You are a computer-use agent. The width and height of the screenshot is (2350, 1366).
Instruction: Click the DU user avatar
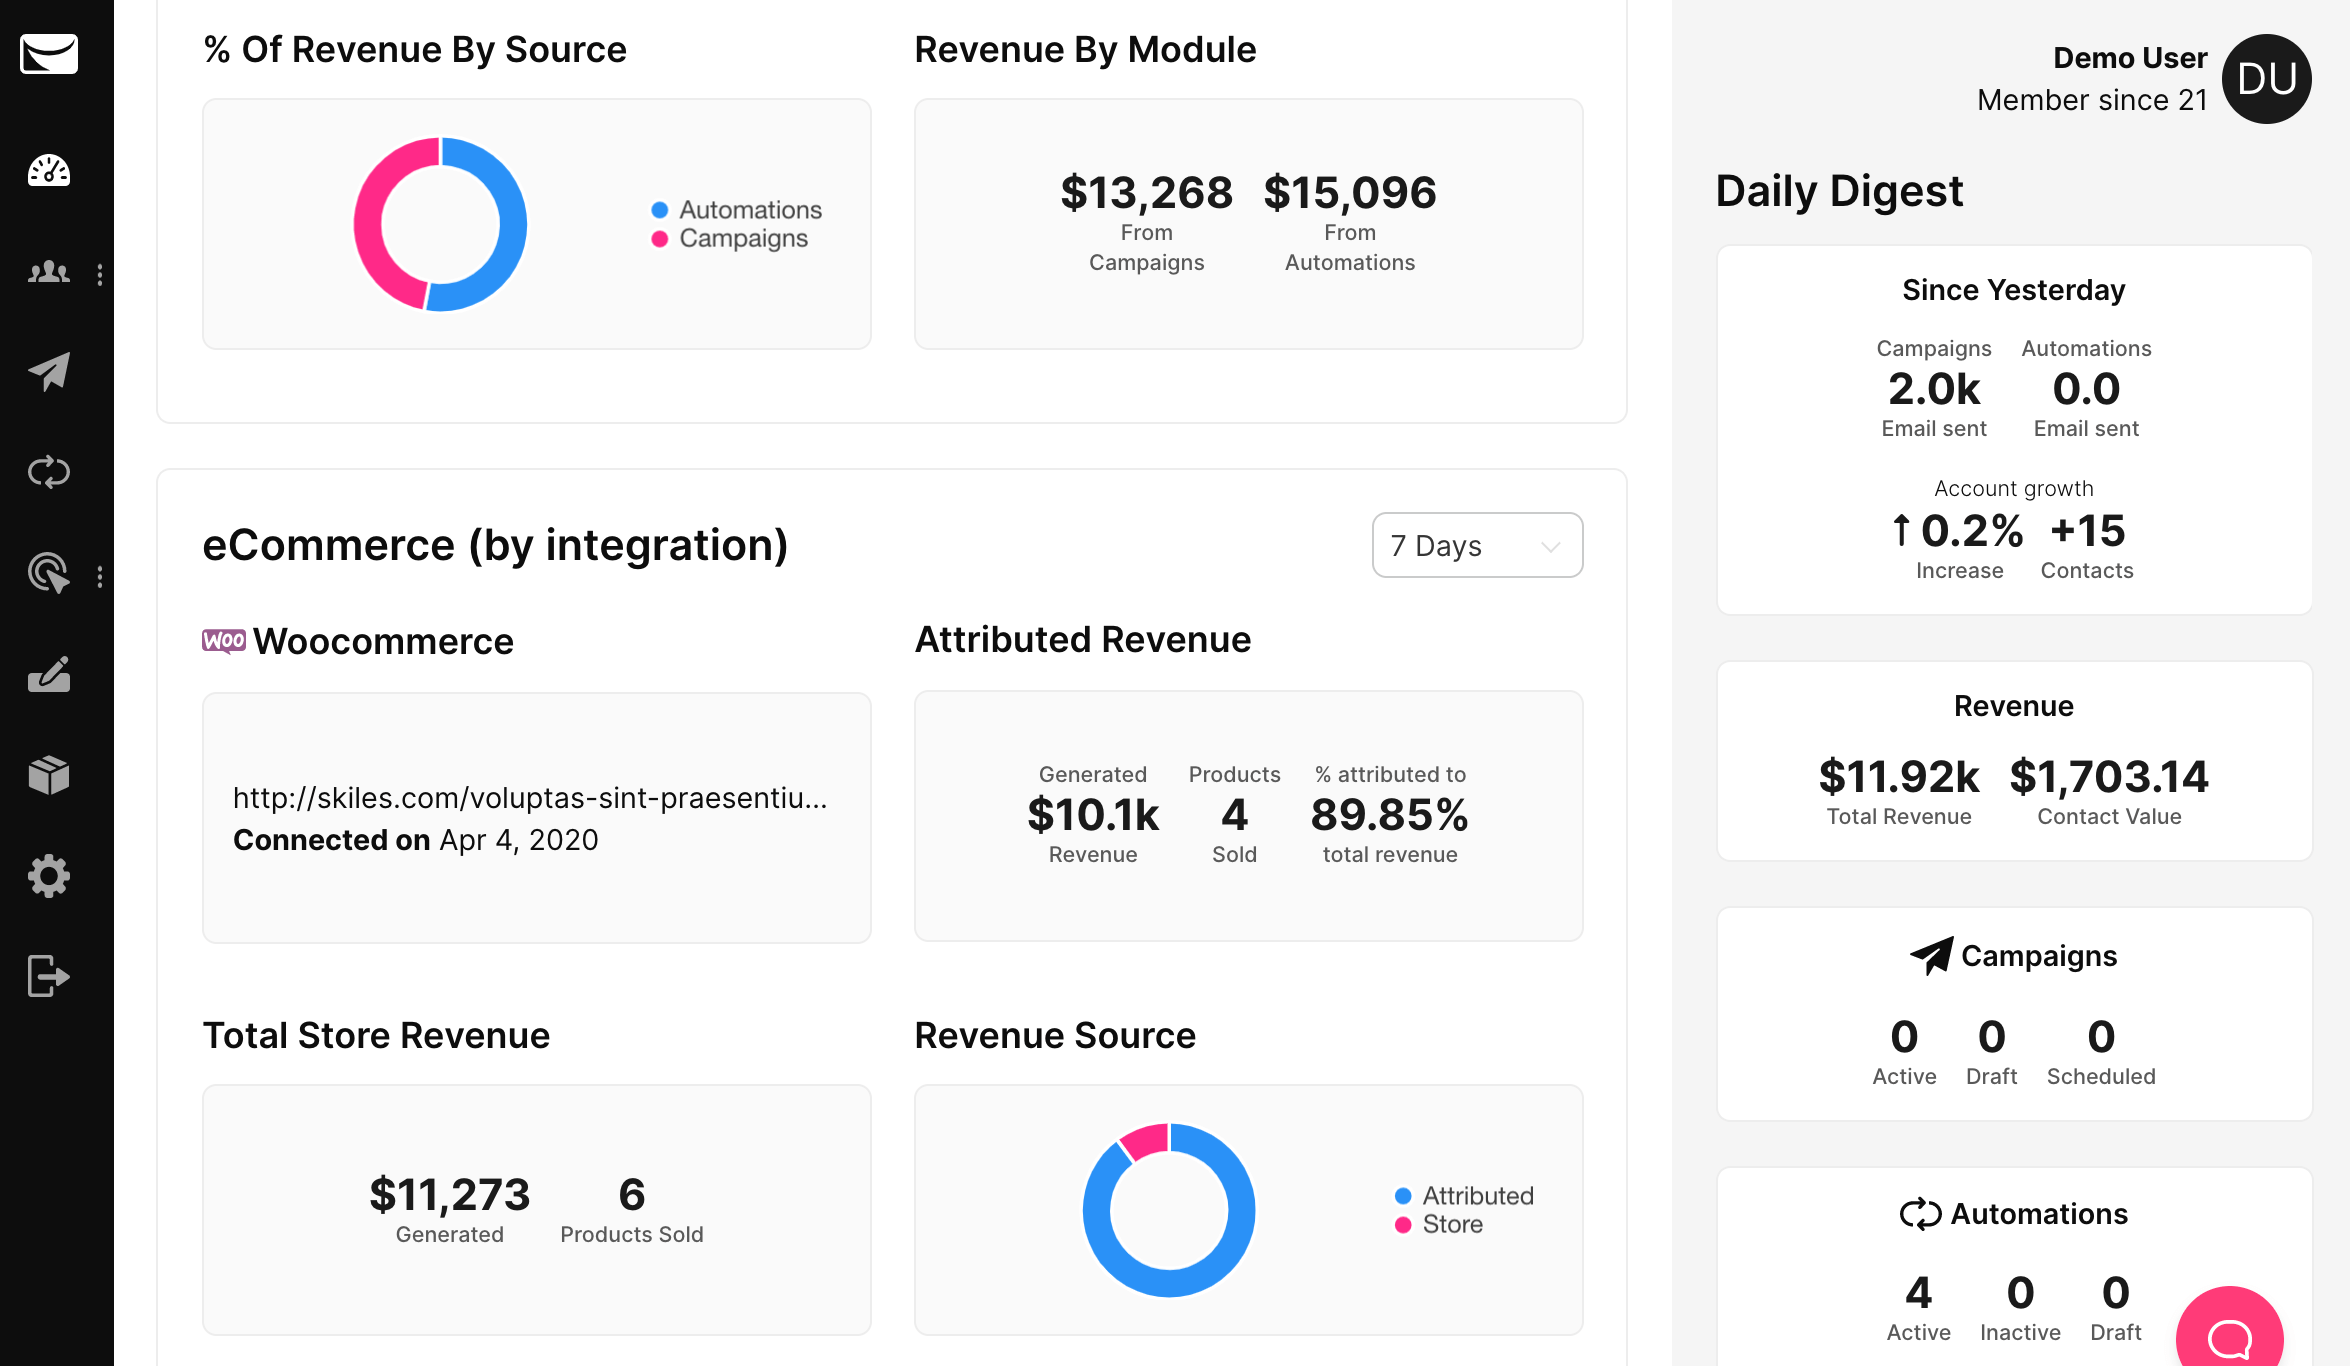(x=2266, y=79)
